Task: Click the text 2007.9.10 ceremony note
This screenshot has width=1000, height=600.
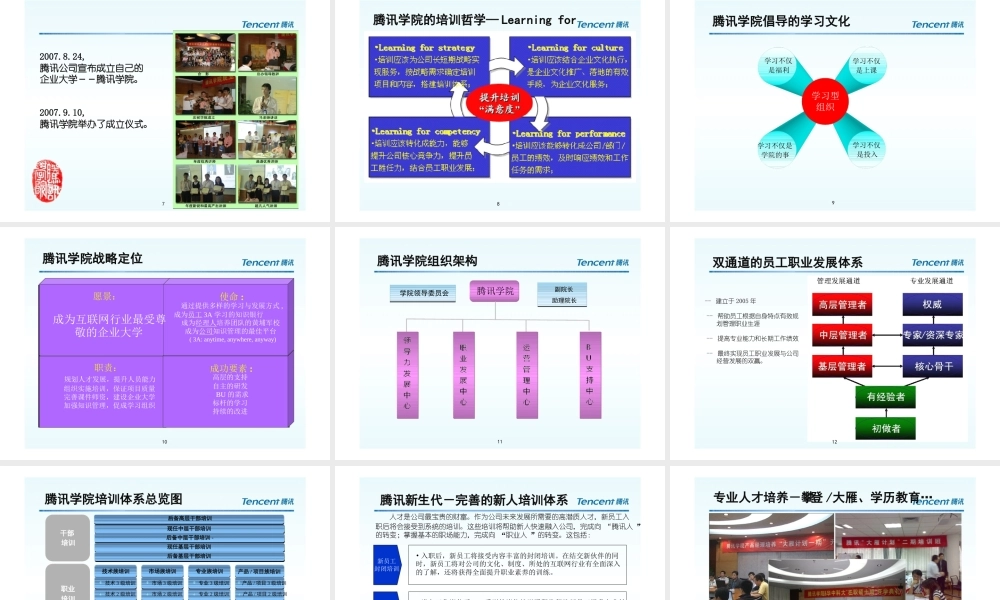Action: point(94,119)
